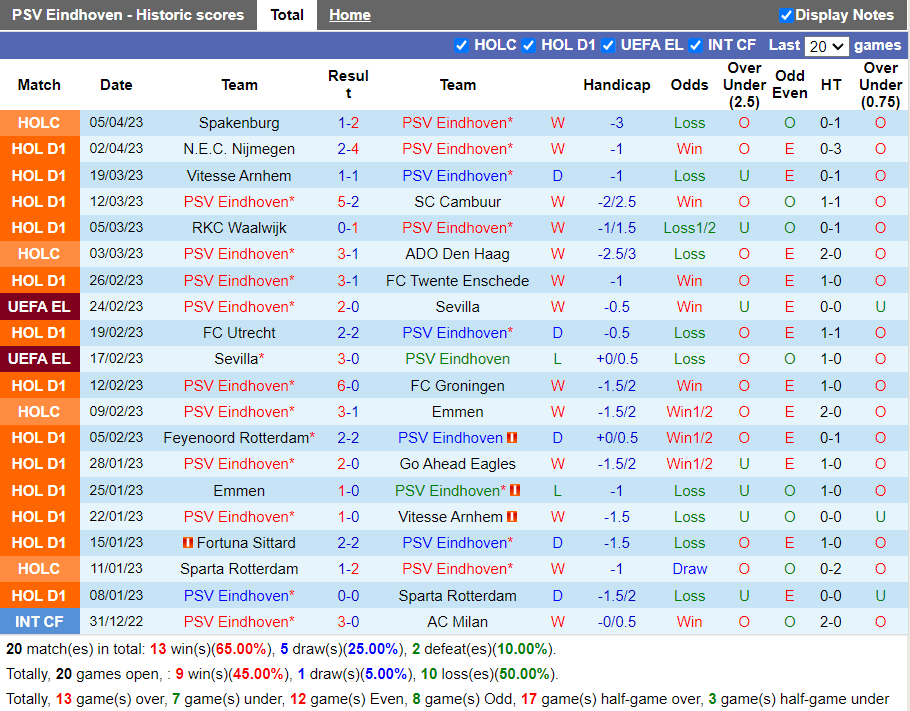Select the Go Ahead Eagles team link
The image size is (910, 711).
pos(457,464)
